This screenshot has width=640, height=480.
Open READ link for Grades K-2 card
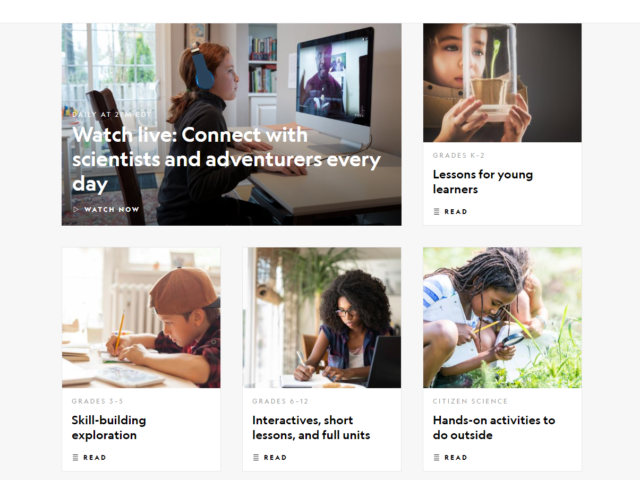coord(450,211)
